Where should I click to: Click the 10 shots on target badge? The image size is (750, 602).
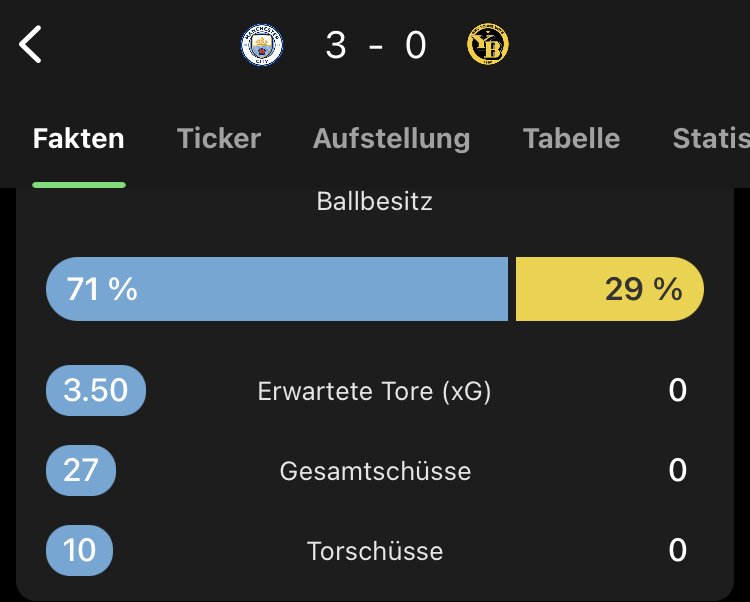(x=80, y=550)
